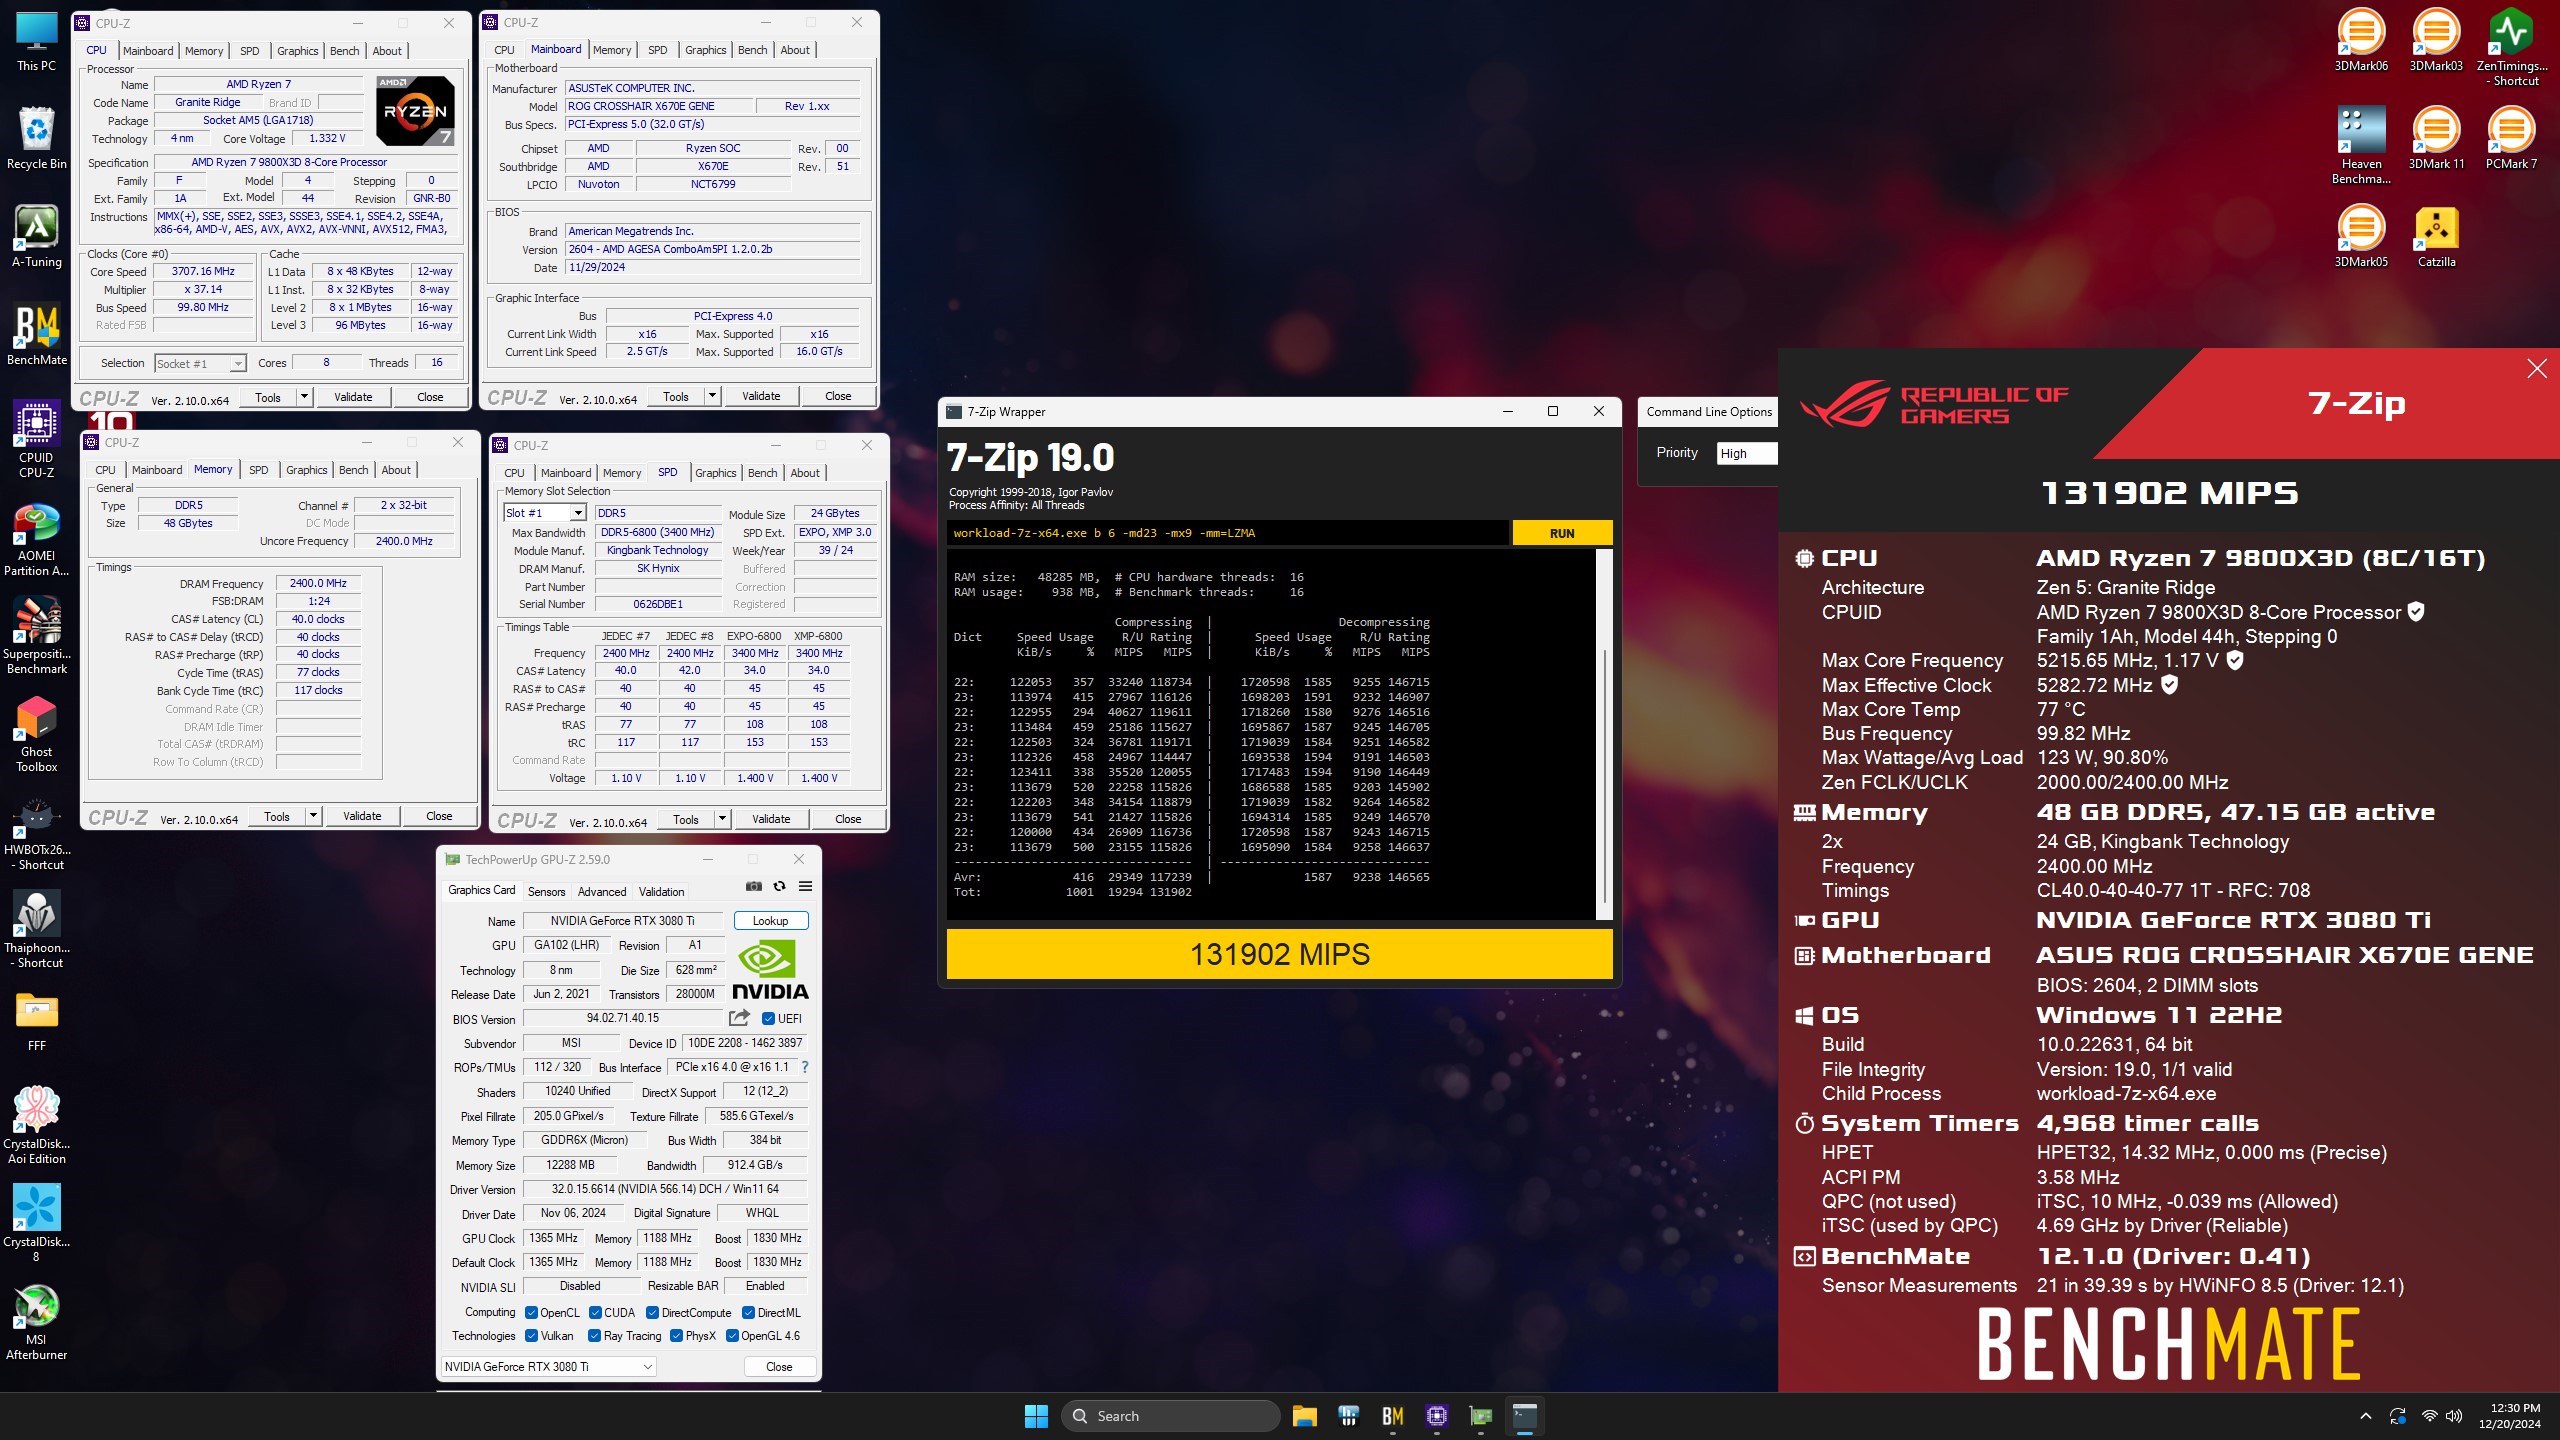Switch to Sensors tab in GPU-Z

tap(547, 891)
